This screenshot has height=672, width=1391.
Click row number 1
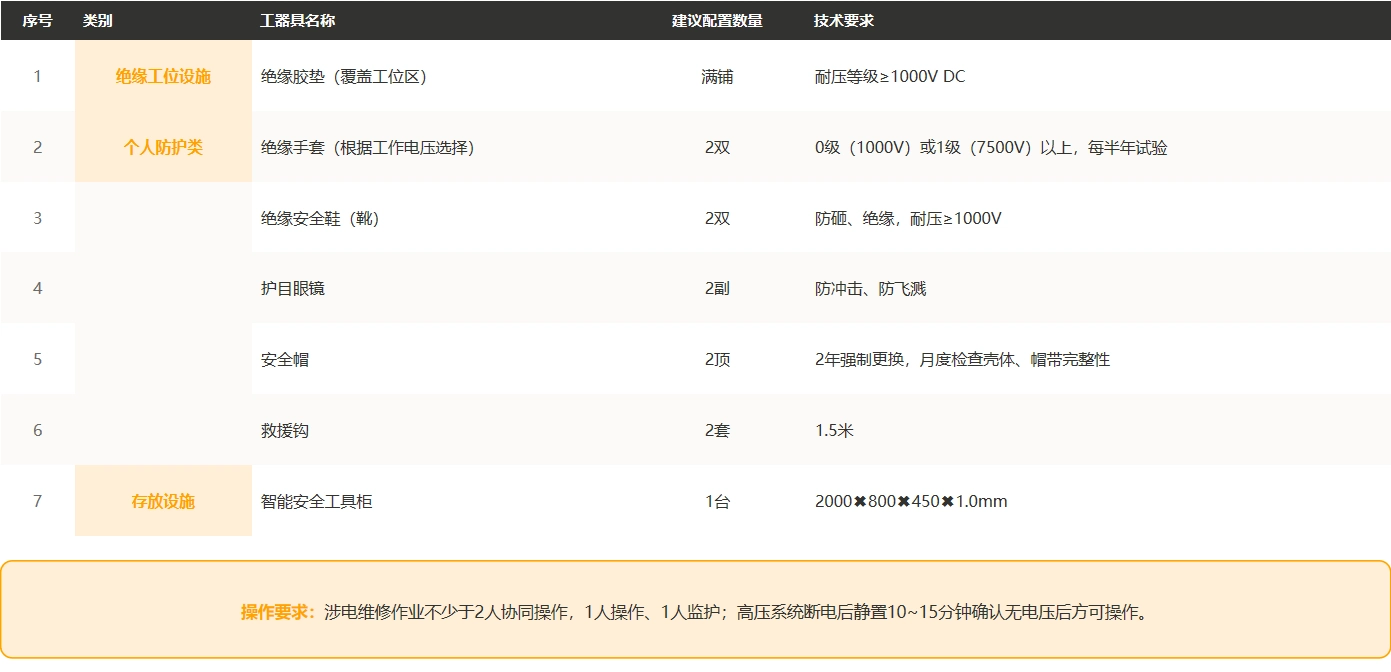click(x=38, y=76)
